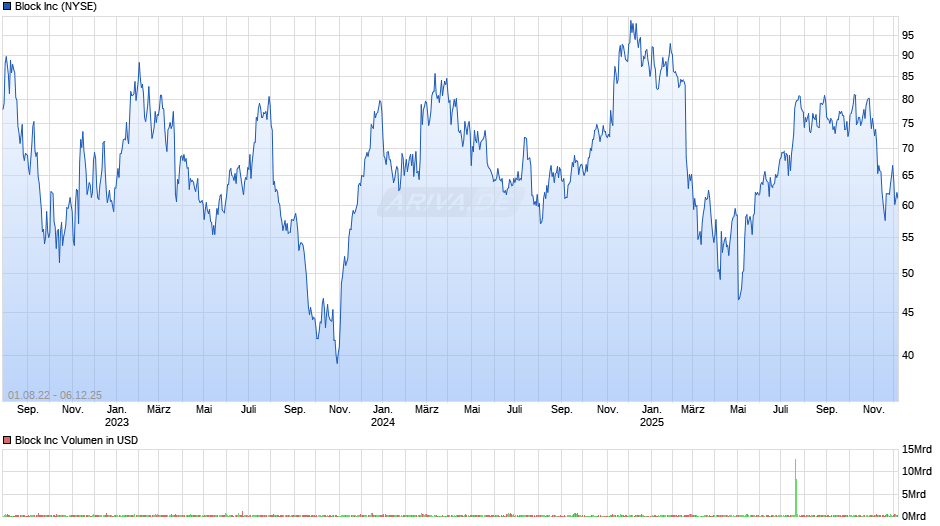
Task: Click the 55 price axis label
Action: click(908, 238)
